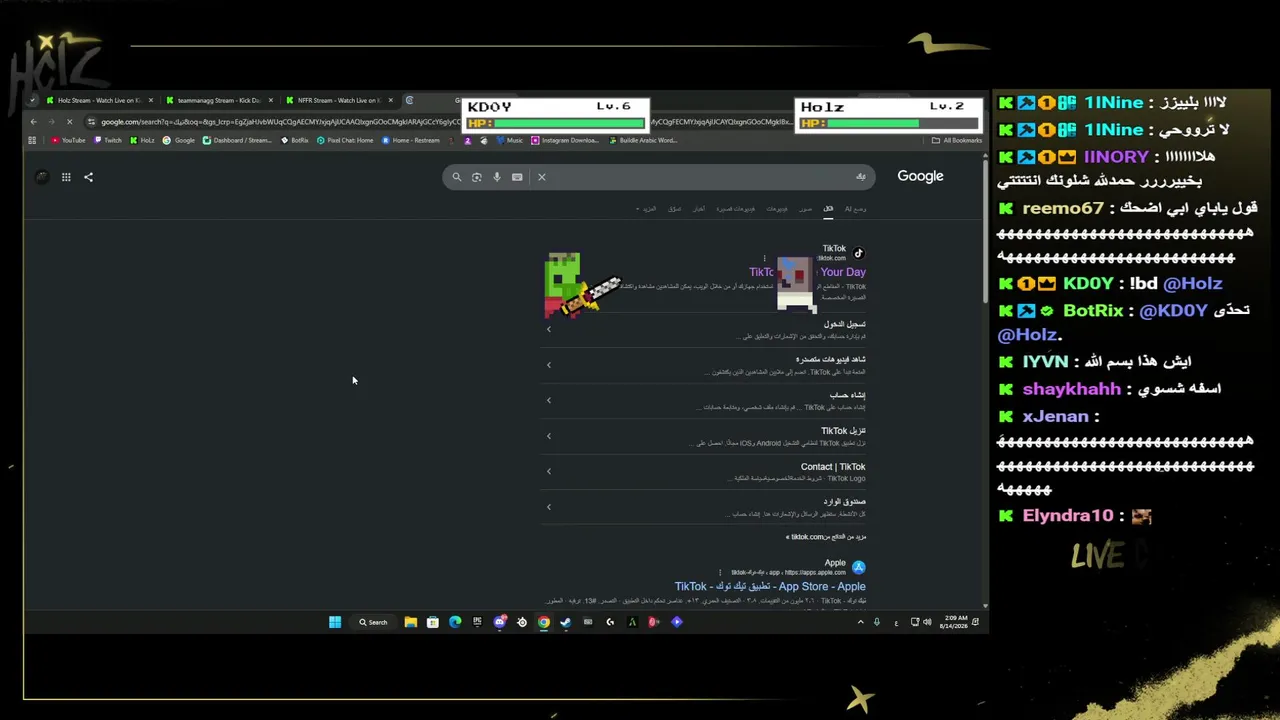Go forward in Chrome navigation
Screen dimensions: 1280x720
[51, 122]
